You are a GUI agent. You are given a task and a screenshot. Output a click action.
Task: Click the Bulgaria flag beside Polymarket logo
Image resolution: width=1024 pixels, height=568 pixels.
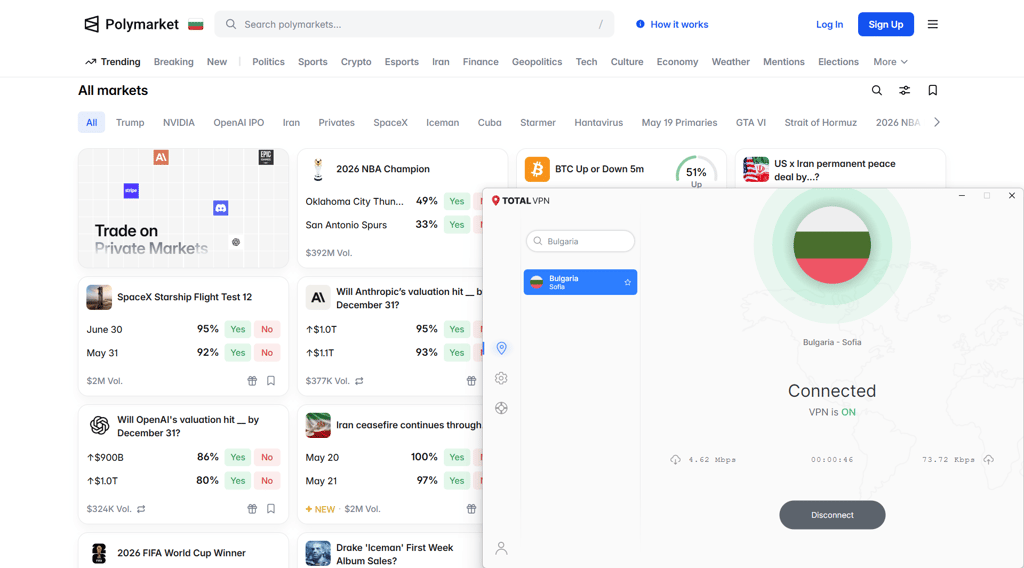point(195,25)
